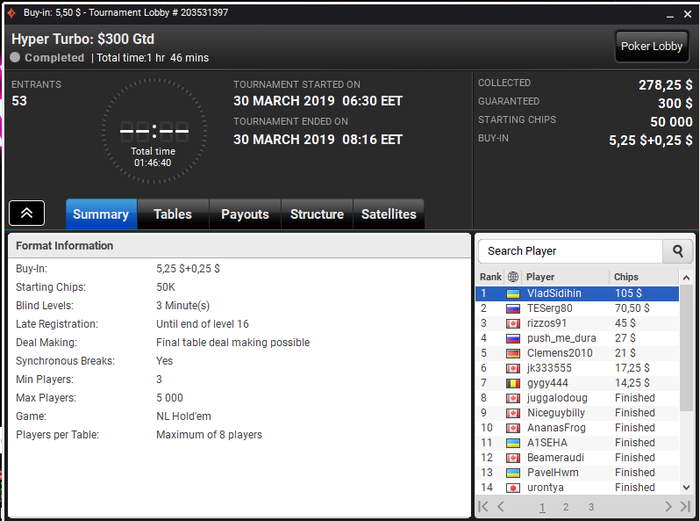Go to first page of player list
The width and height of the screenshot is (700, 521).
[483, 506]
